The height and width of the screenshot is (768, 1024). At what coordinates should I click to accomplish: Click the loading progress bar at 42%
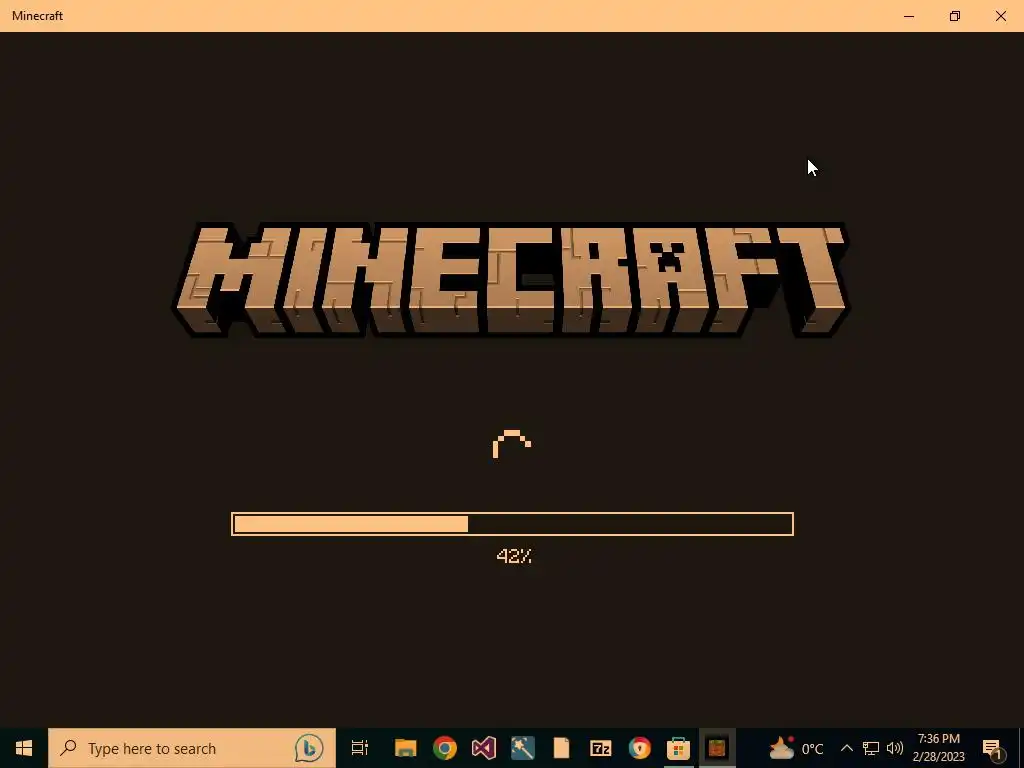coord(513,524)
